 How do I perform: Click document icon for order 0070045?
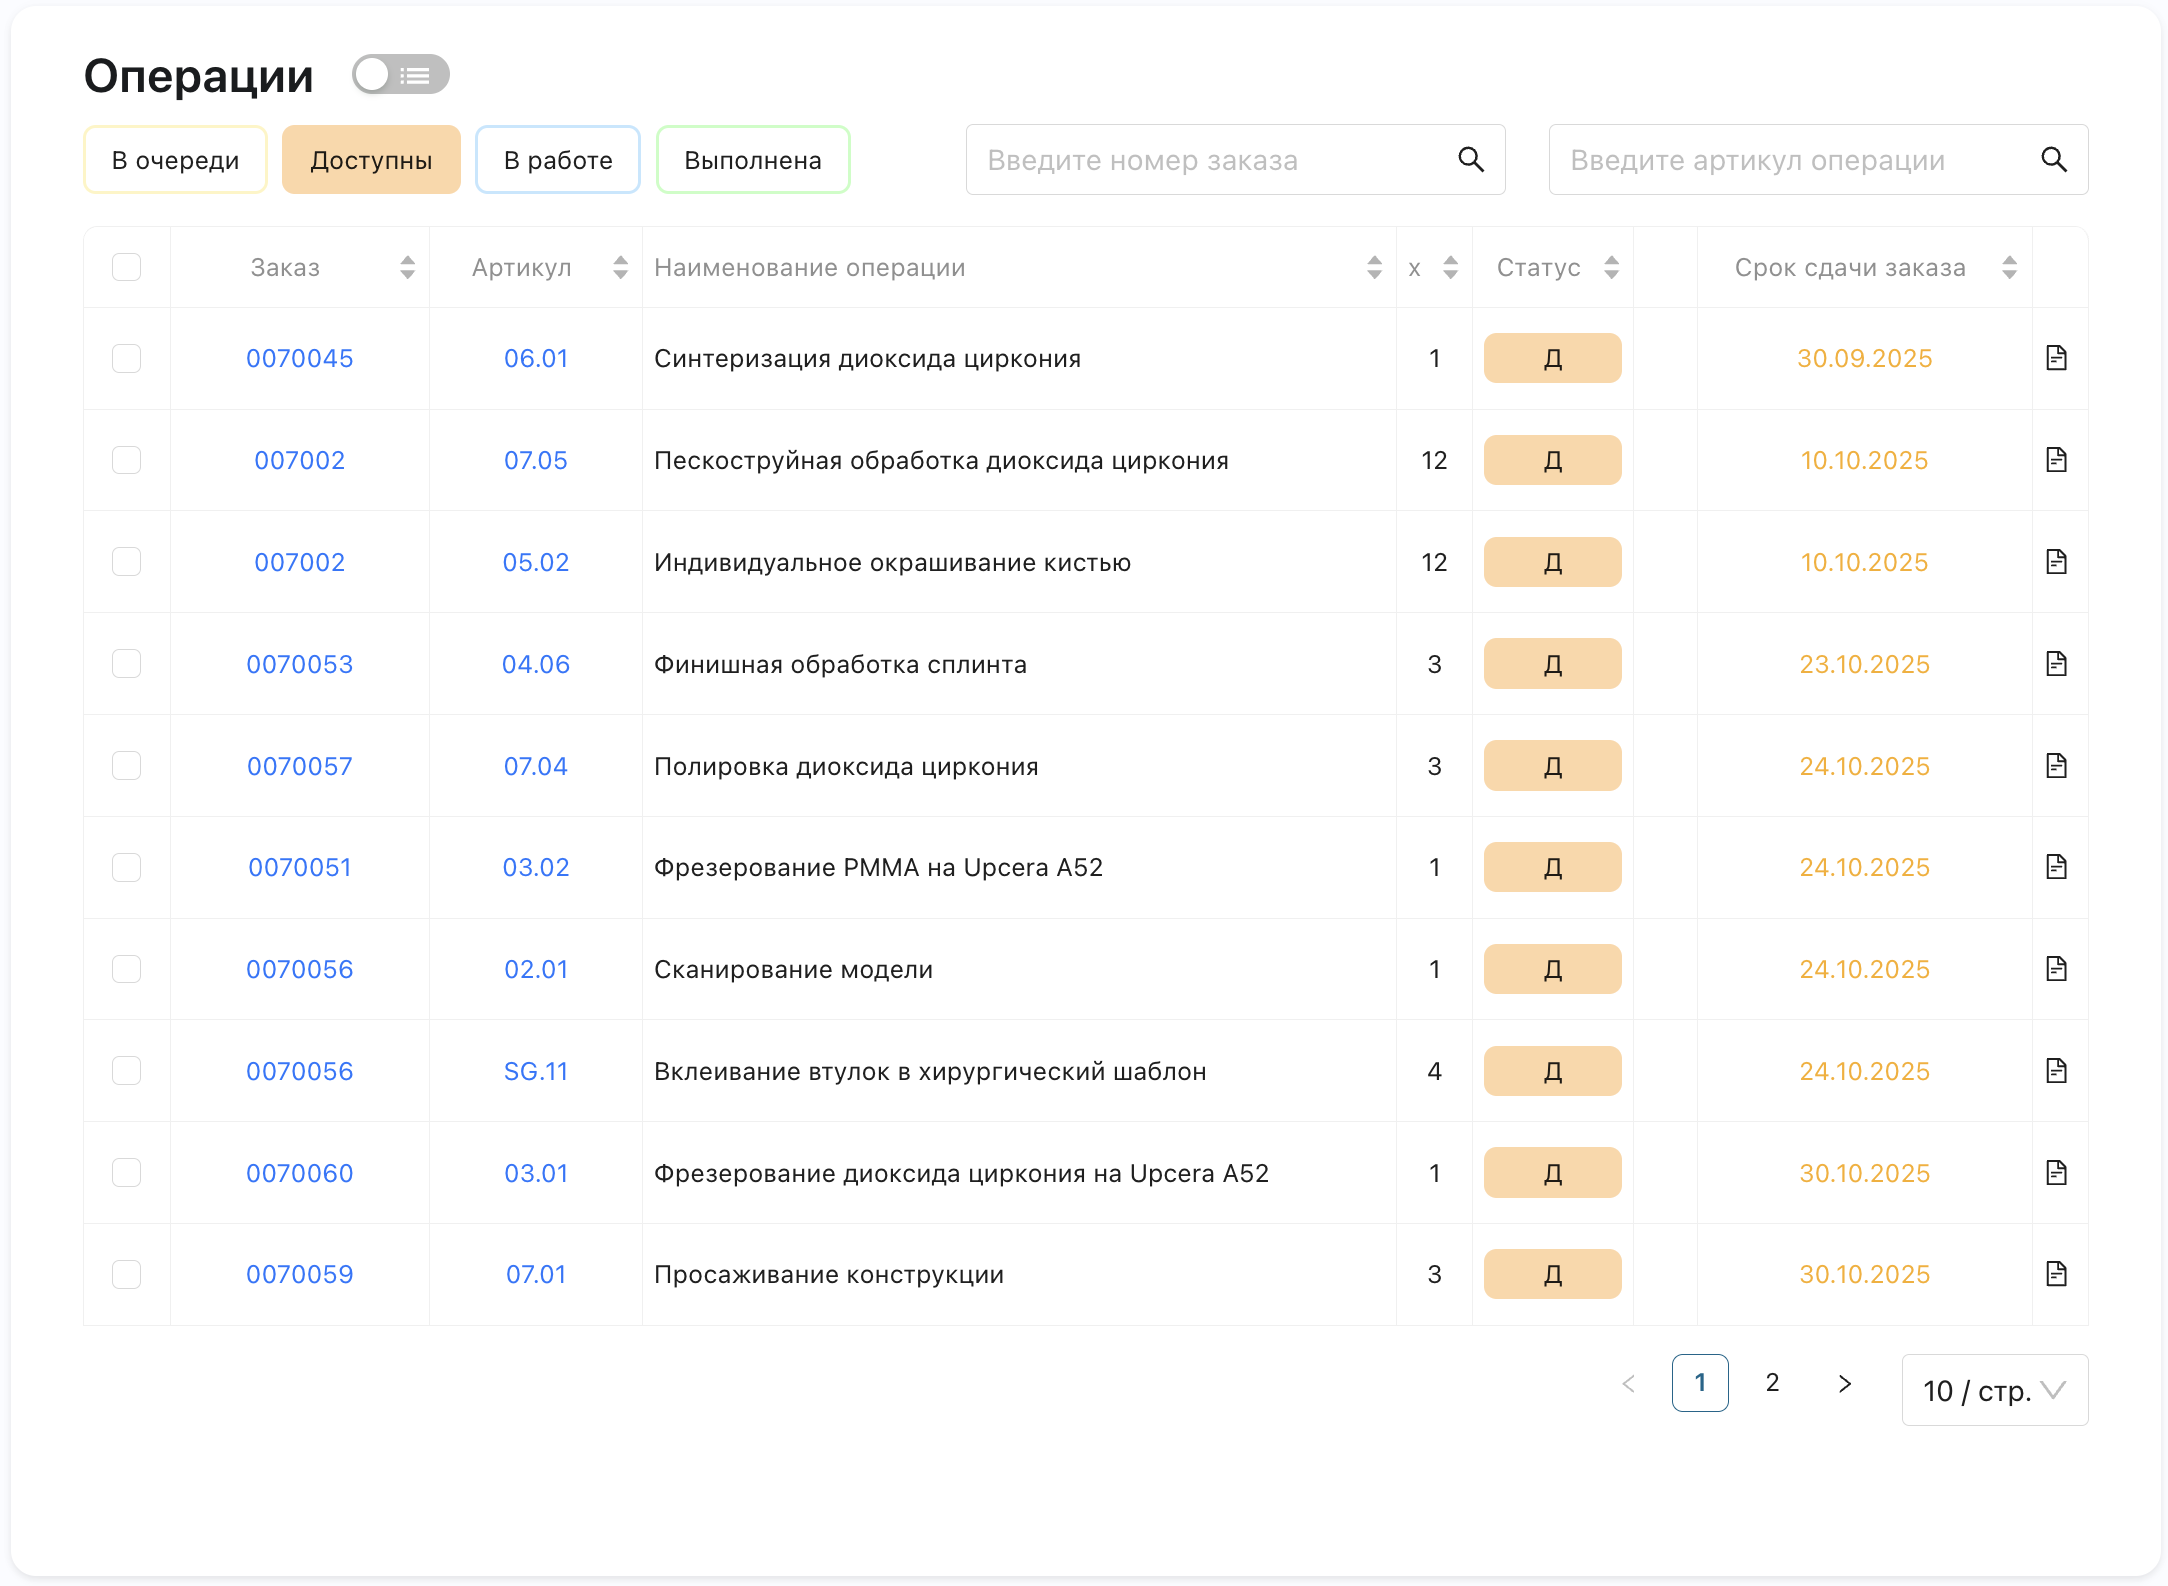[x=2056, y=358]
